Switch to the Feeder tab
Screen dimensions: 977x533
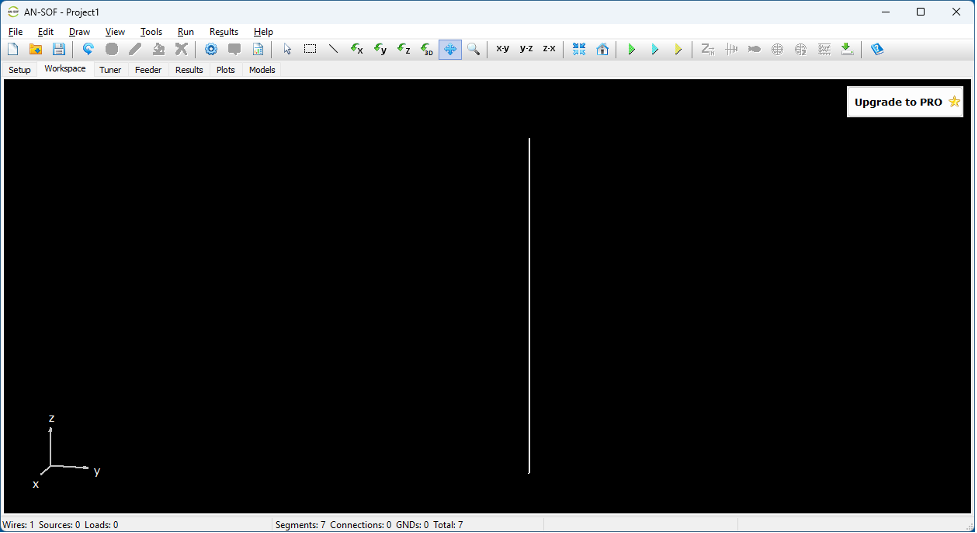coord(148,70)
